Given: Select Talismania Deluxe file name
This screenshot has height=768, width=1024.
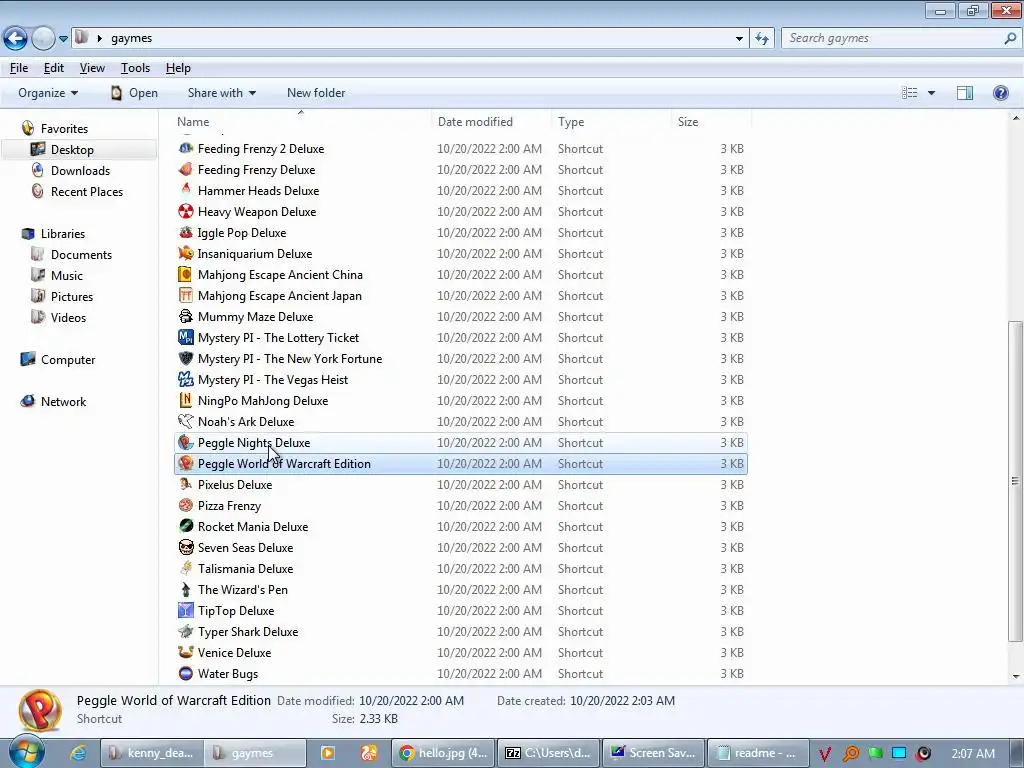Looking at the screenshot, I should tap(246, 569).
